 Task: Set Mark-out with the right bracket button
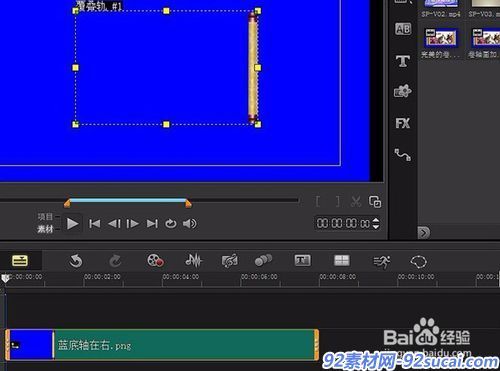[x=337, y=201]
